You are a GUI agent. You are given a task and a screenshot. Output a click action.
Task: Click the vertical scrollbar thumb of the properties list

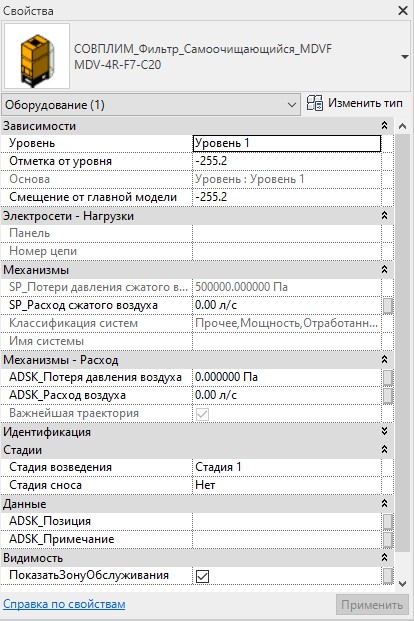pos(403,343)
